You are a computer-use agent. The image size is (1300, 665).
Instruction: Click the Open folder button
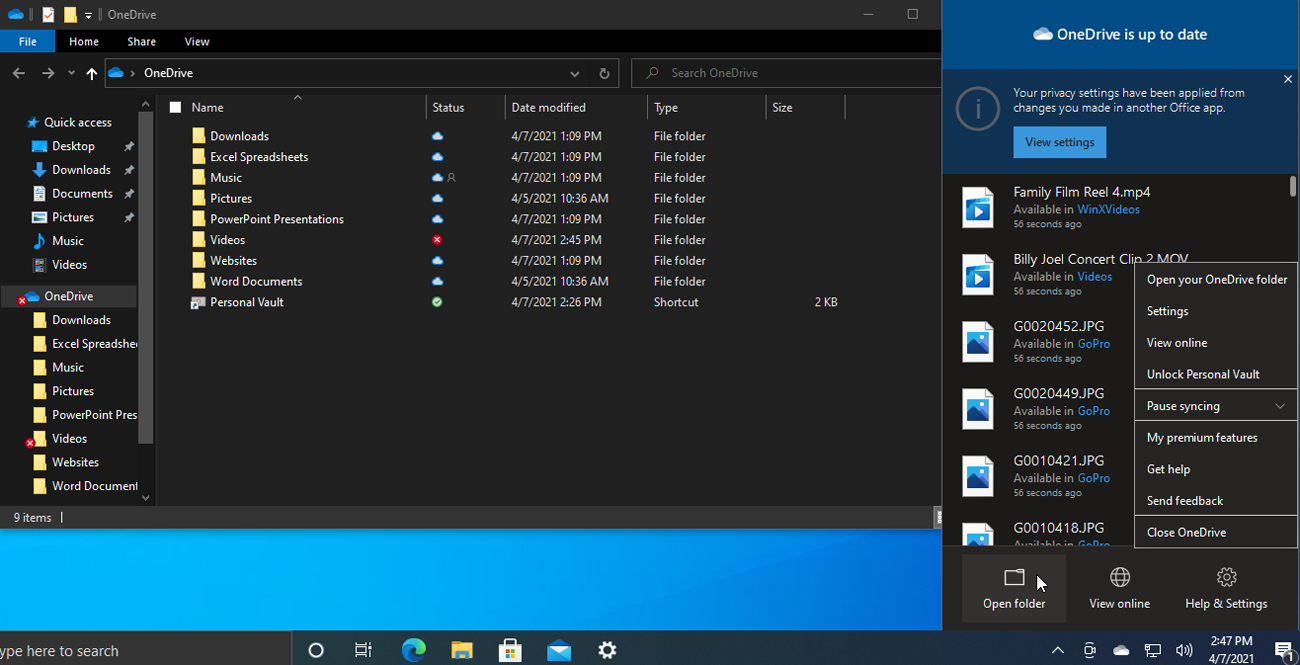pyautogui.click(x=1014, y=589)
